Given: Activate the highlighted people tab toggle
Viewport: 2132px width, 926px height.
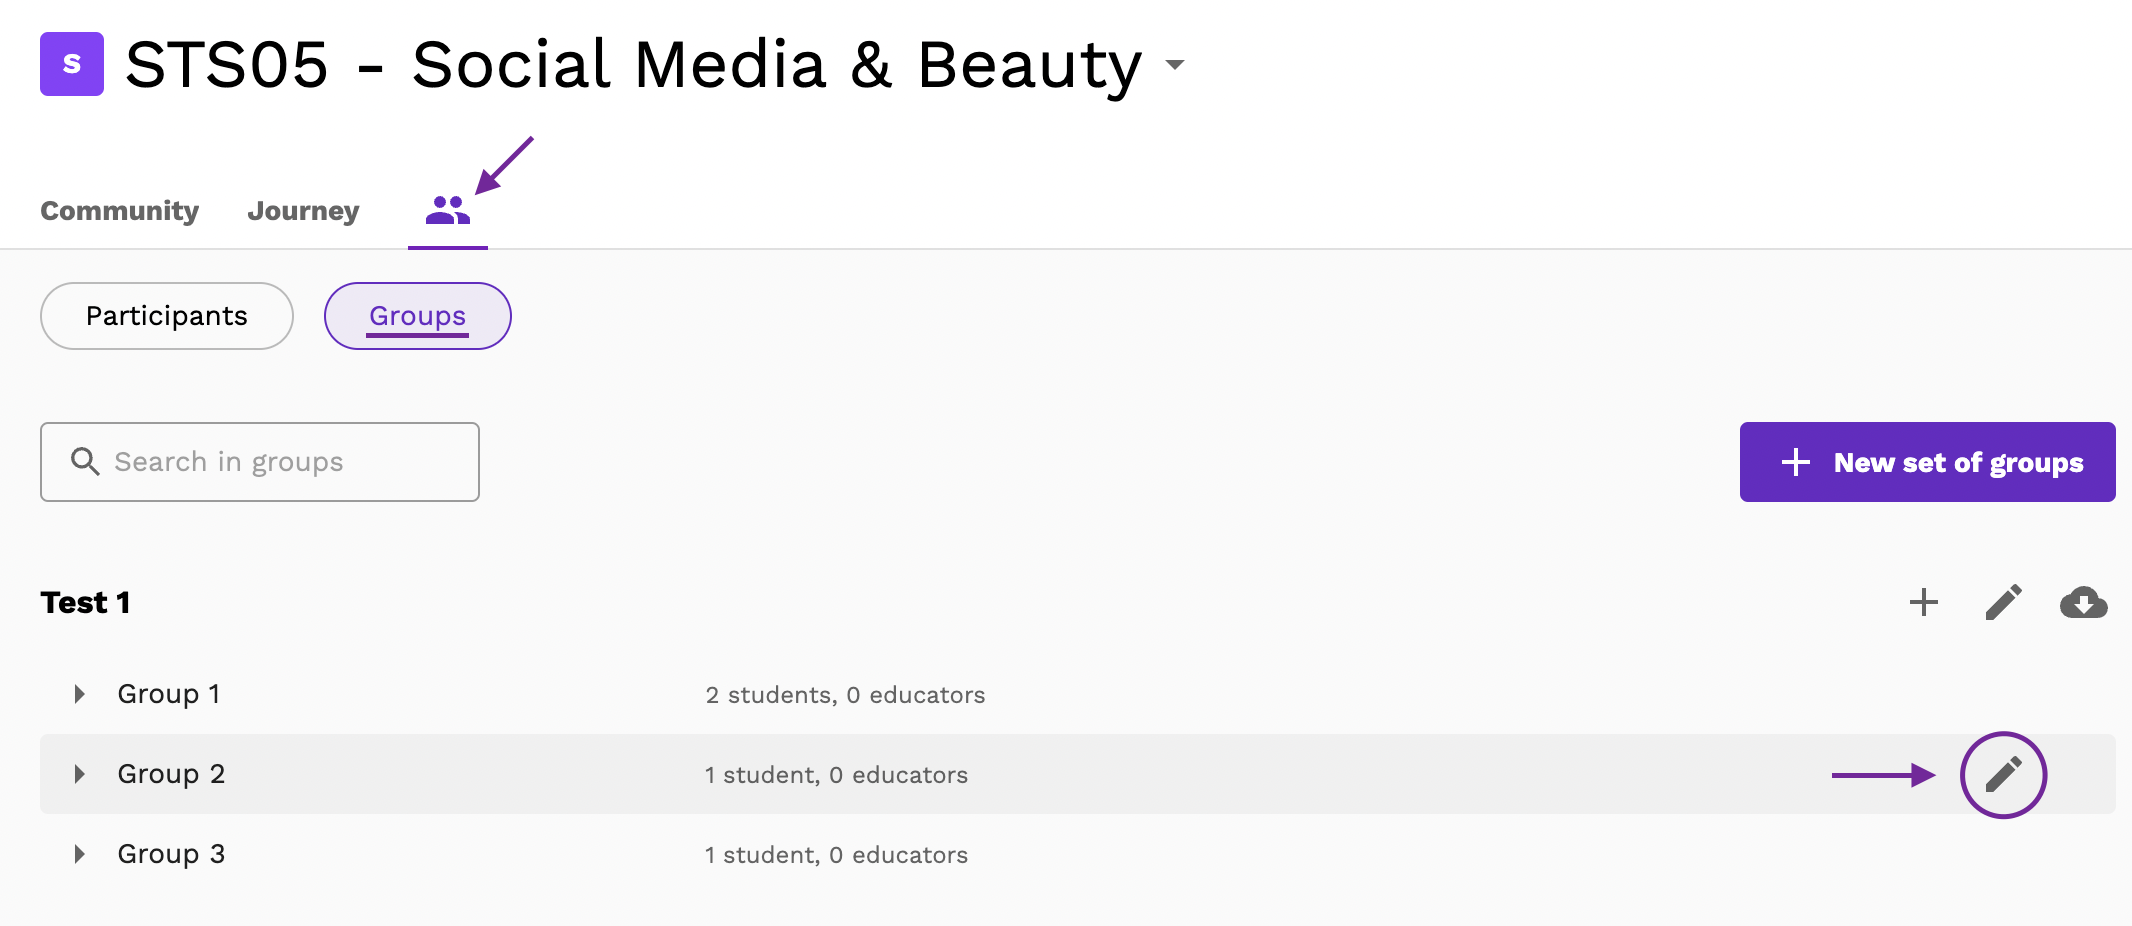Looking at the screenshot, I should [x=447, y=208].
